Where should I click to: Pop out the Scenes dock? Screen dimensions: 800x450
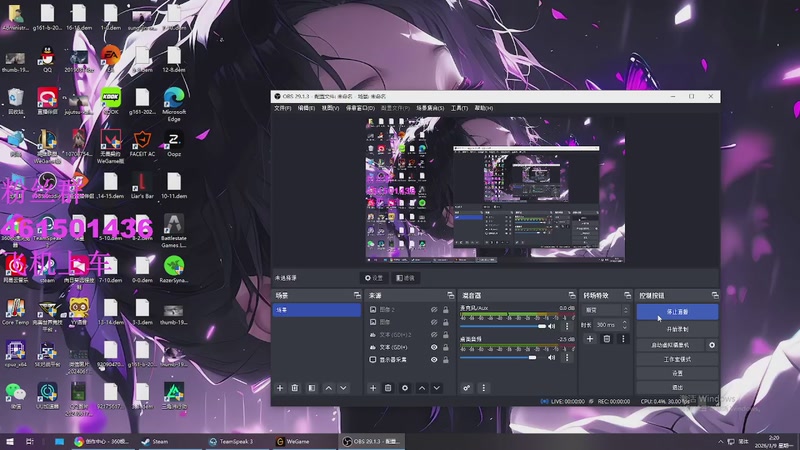pyautogui.click(x=357, y=295)
